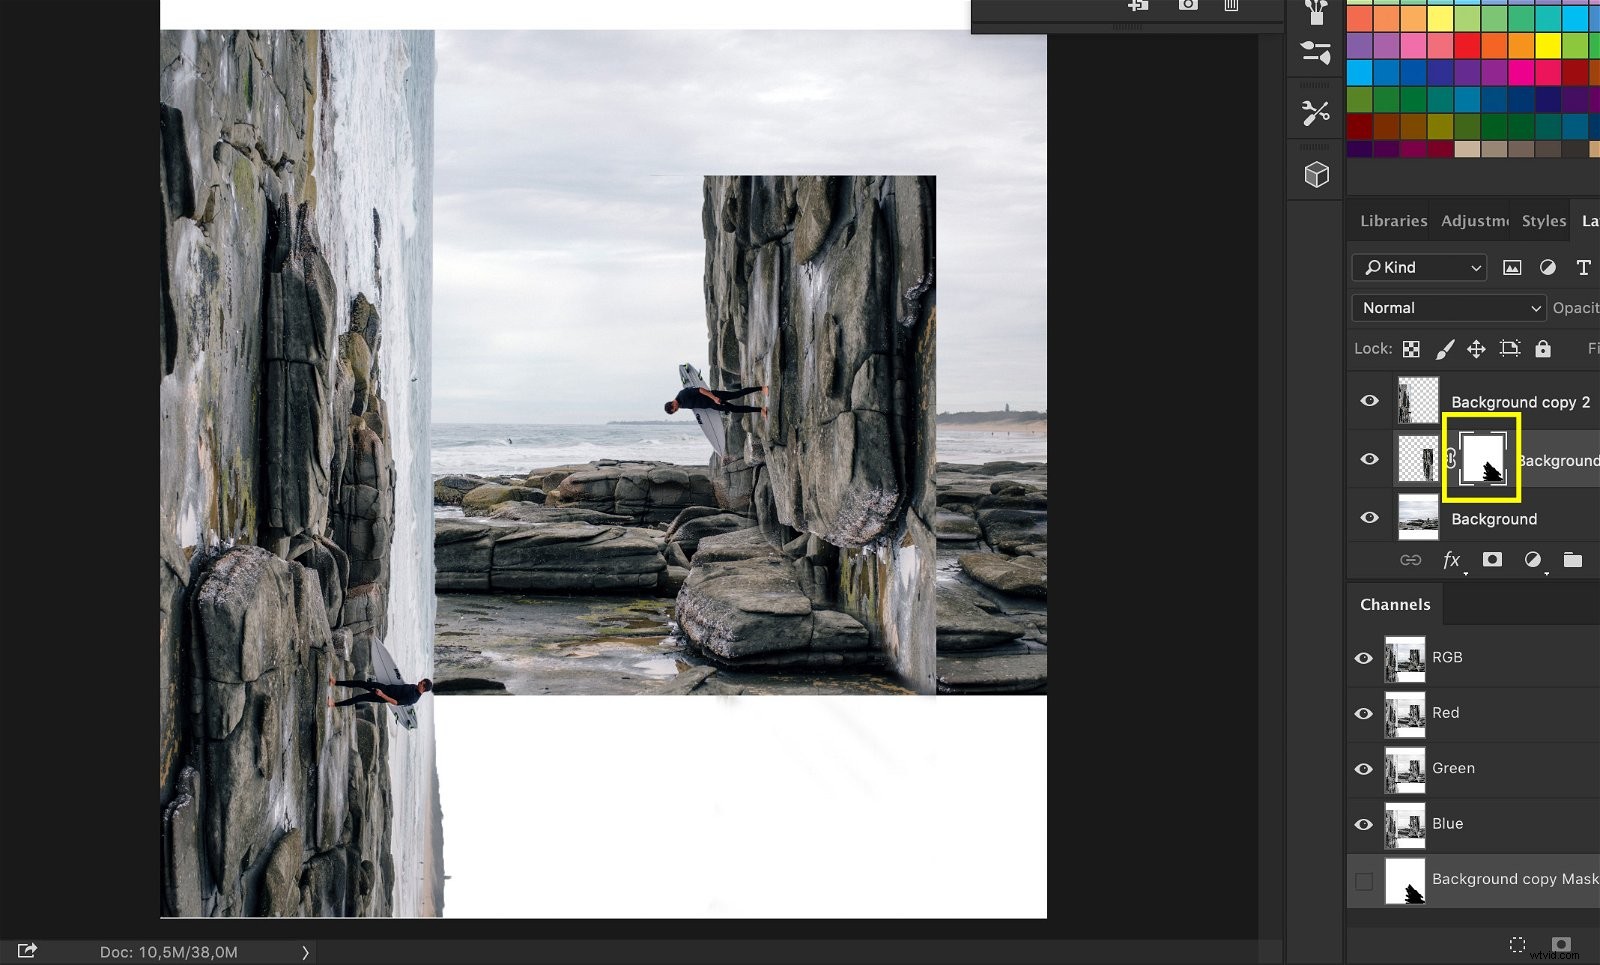Click the padlock to lock all layer properties
This screenshot has width=1600, height=965.
1543,348
